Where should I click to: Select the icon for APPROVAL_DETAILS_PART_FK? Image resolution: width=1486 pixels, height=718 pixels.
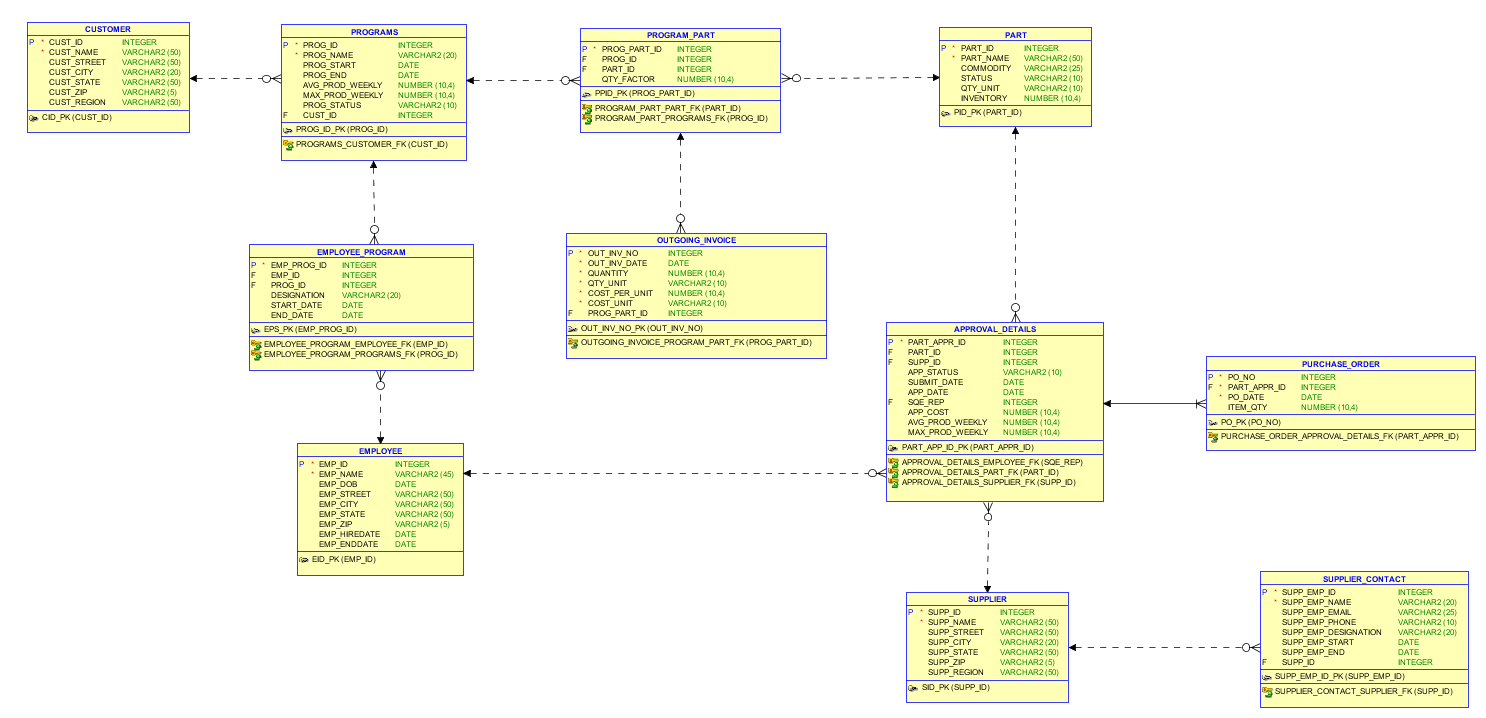pos(894,472)
